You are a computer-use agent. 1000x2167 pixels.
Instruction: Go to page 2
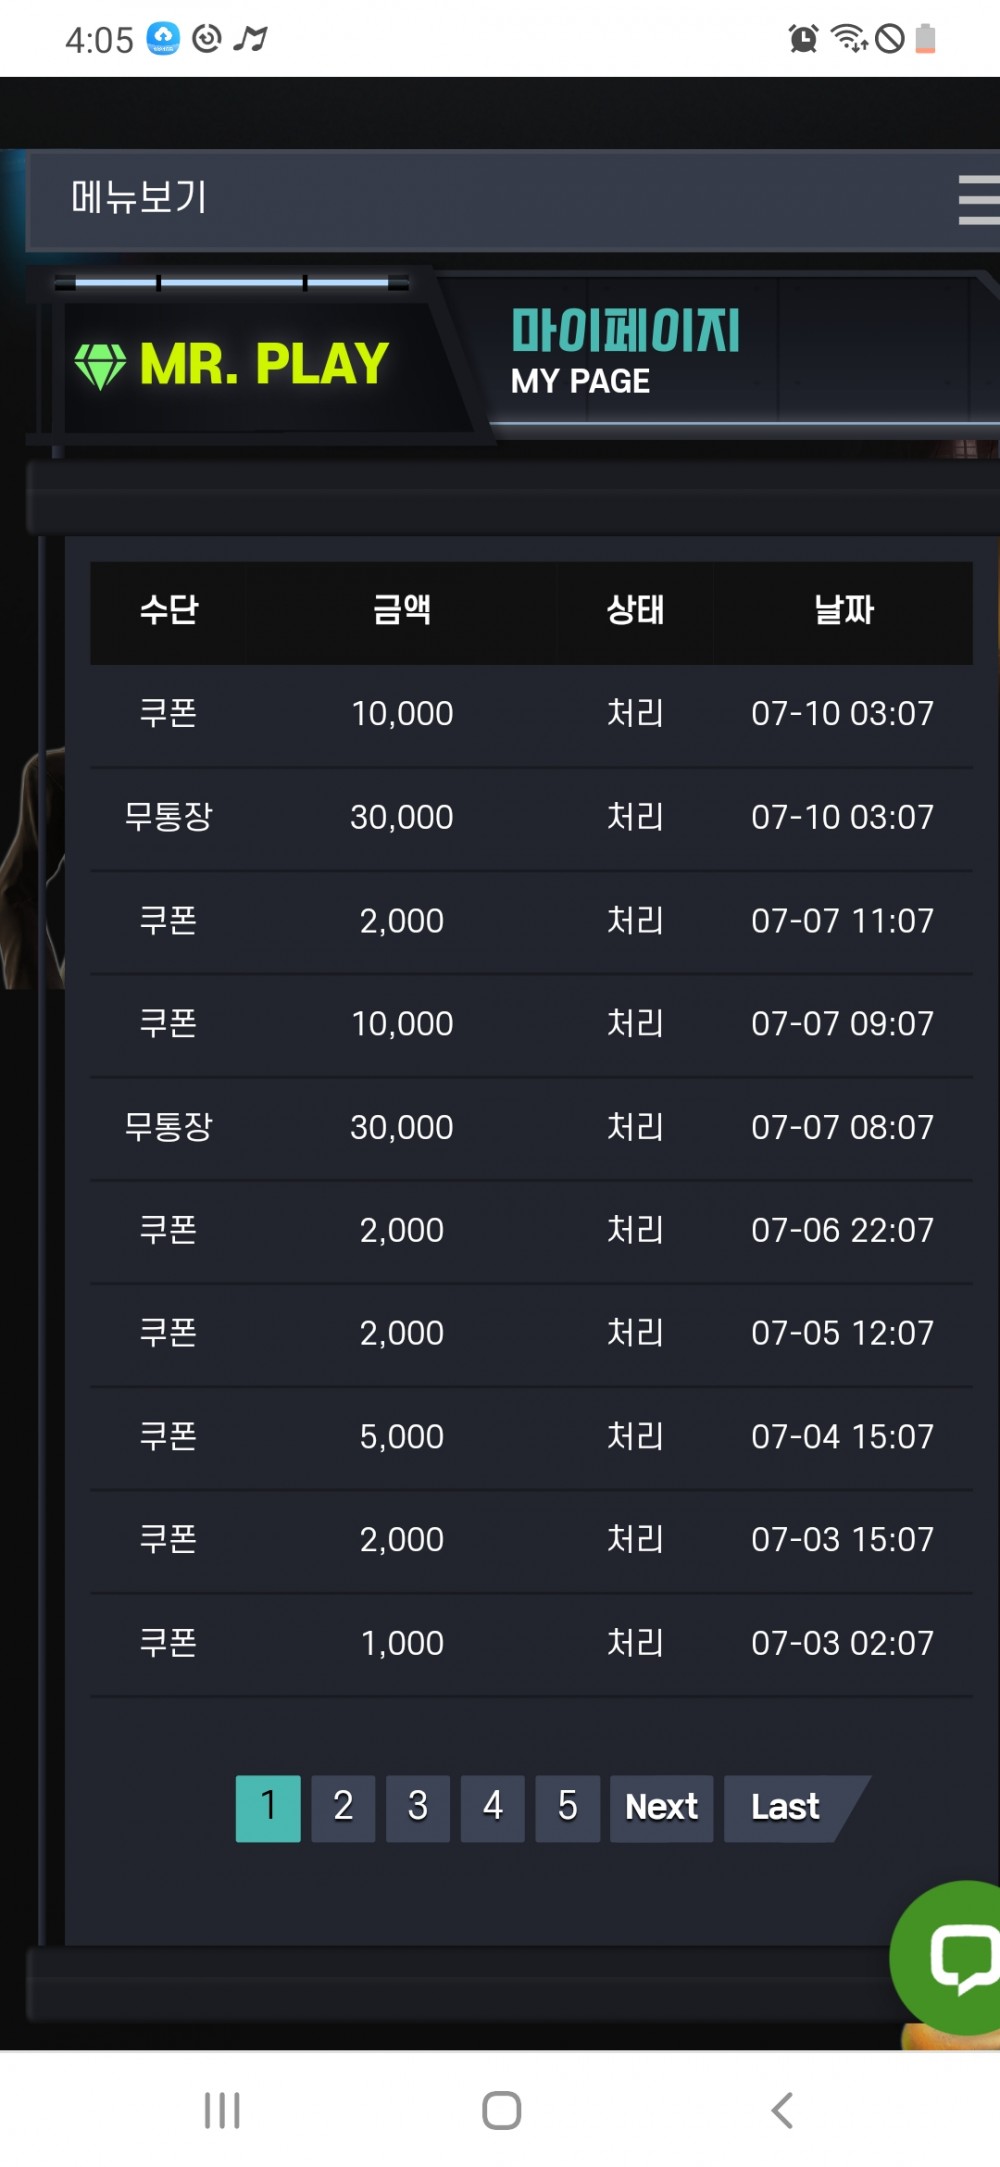pyautogui.click(x=343, y=1808)
